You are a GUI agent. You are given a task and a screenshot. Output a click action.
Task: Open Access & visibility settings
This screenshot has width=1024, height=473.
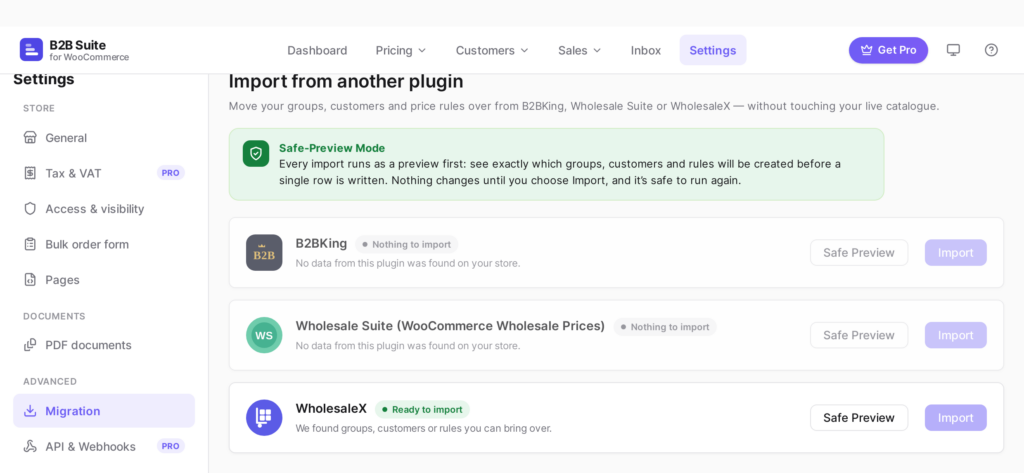[104, 208]
